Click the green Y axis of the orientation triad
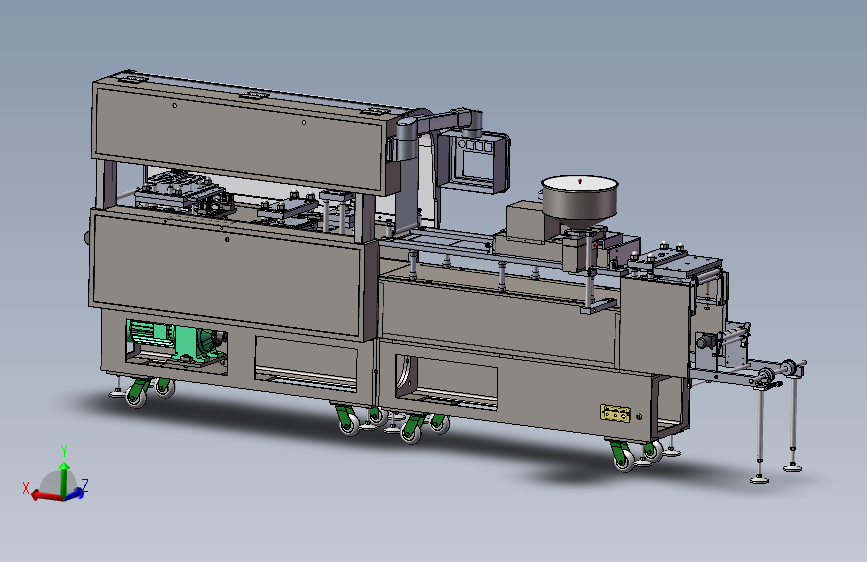867x562 pixels. [x=64, y=480]
